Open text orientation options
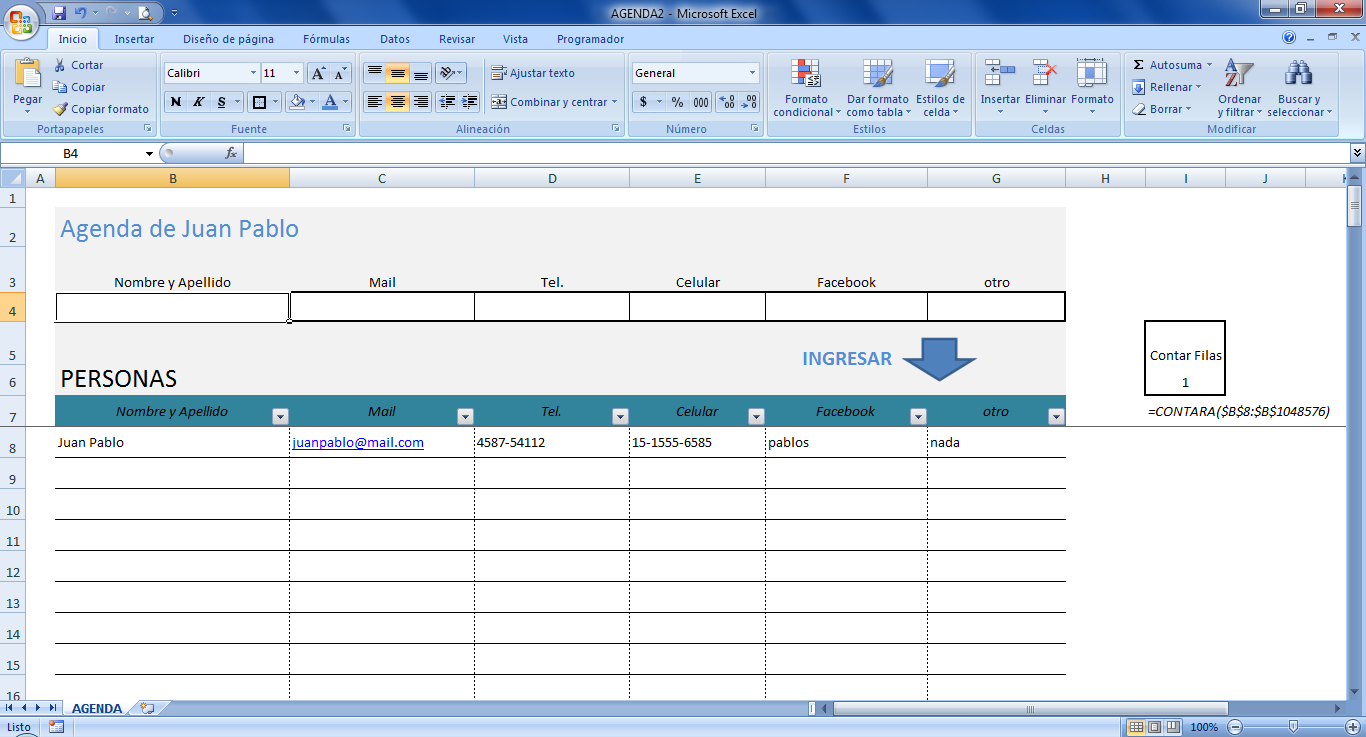1366x737 pixels. point(451,73)
